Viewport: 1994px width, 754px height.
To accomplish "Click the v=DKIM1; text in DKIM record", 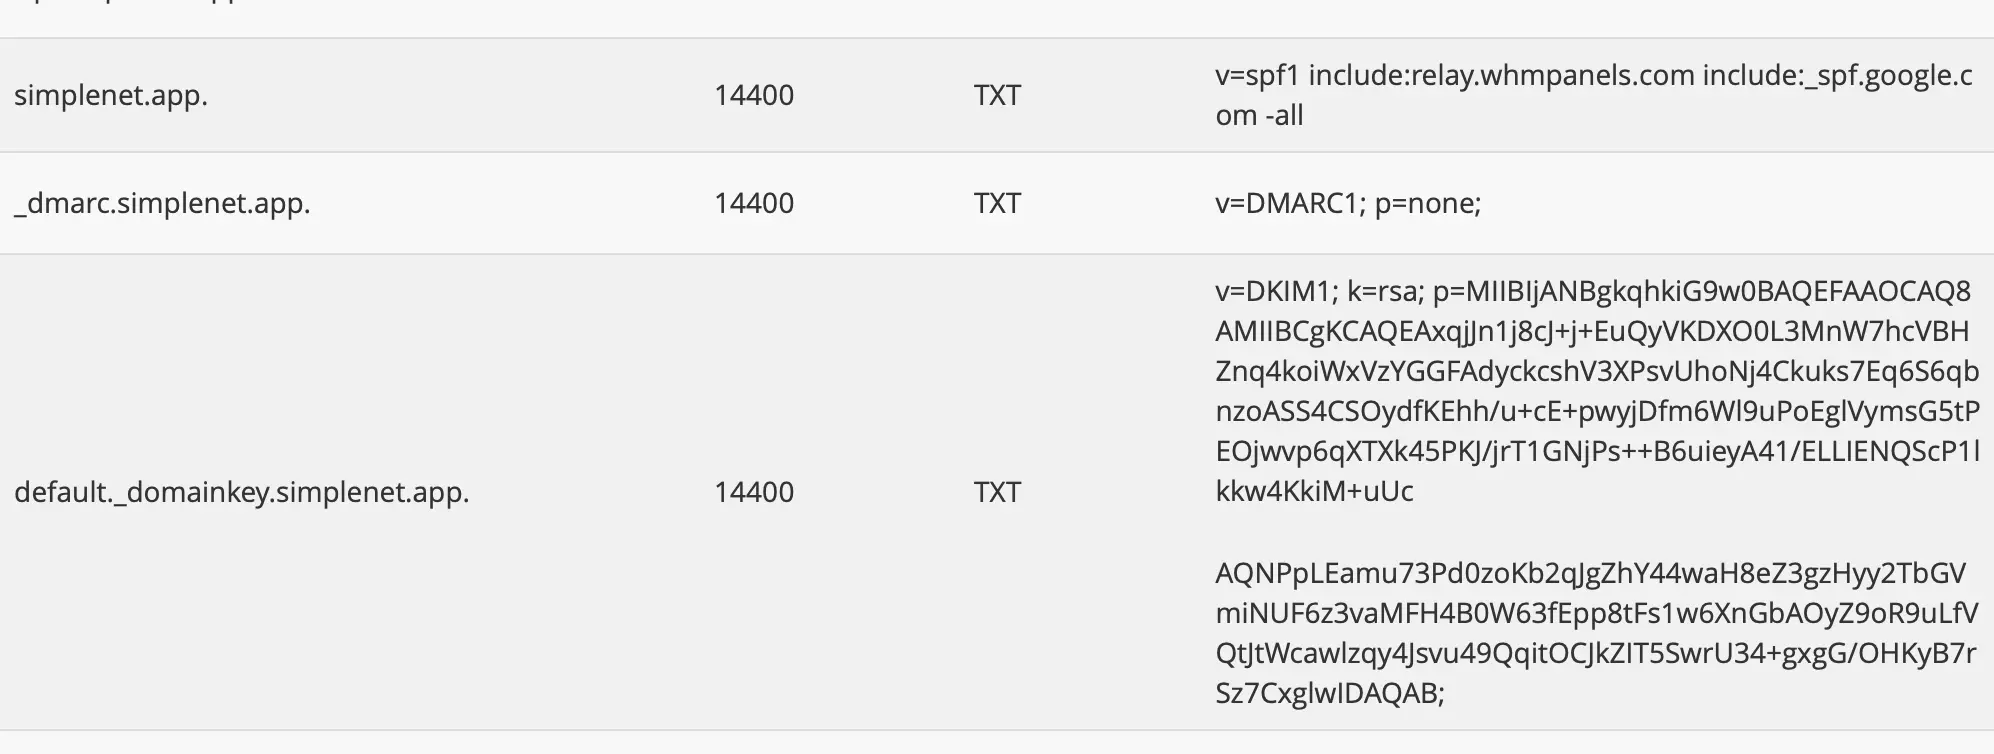I will point(1276,291).
